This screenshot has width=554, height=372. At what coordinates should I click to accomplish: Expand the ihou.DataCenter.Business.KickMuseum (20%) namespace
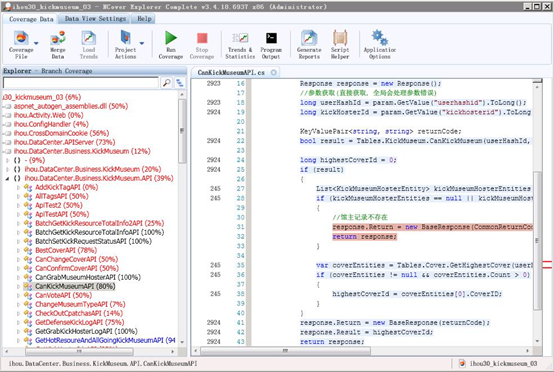click(x=7, y=169)
